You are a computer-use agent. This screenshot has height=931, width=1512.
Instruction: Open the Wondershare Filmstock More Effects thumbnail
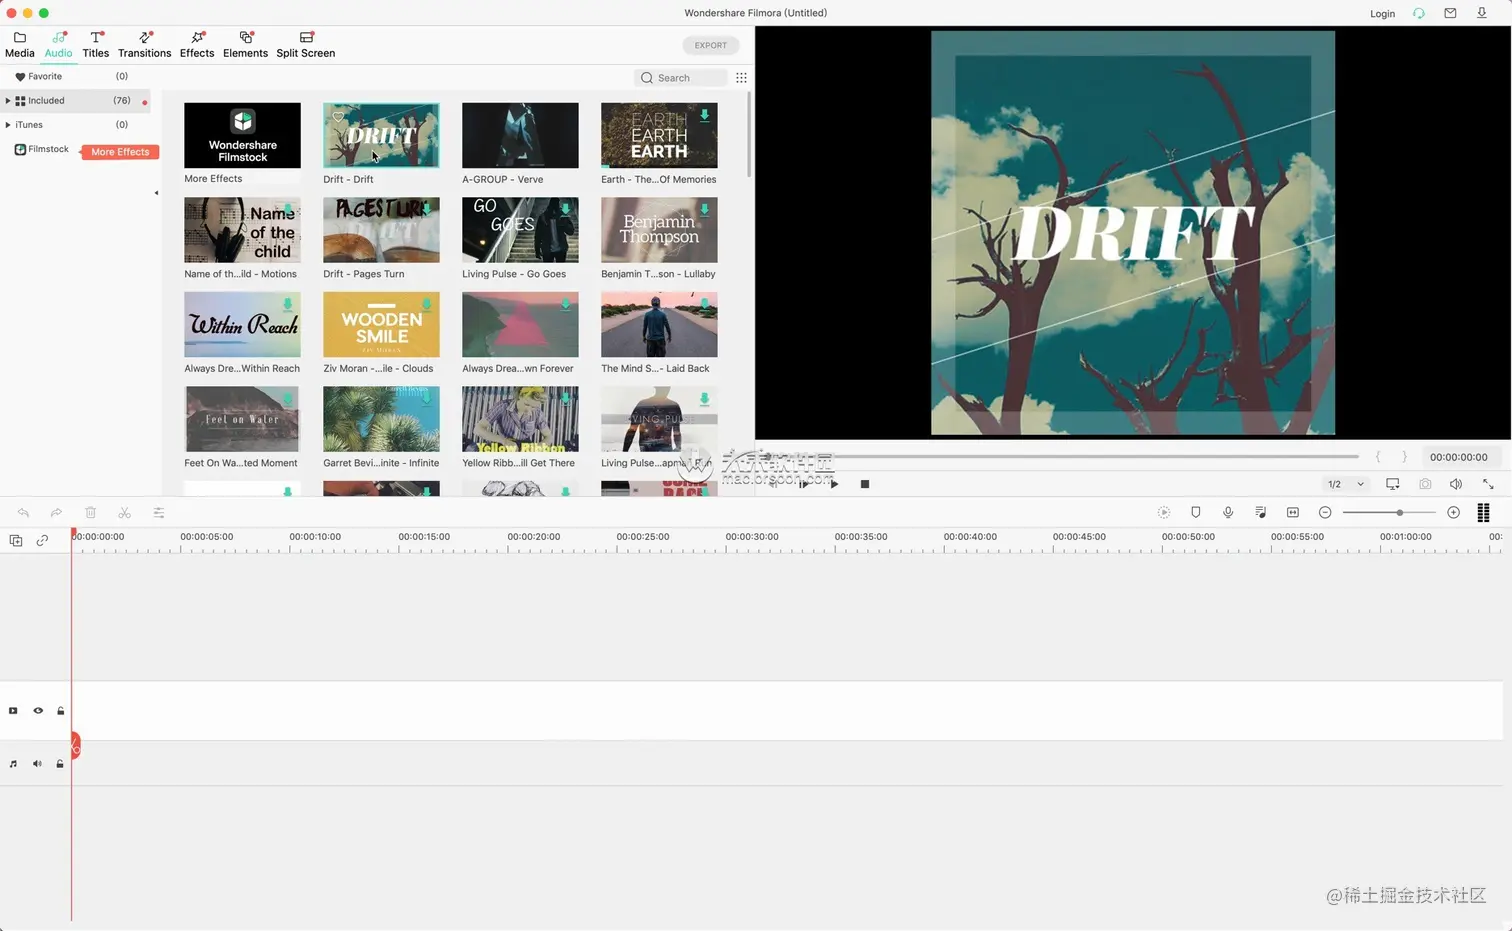tap(242, 135)
